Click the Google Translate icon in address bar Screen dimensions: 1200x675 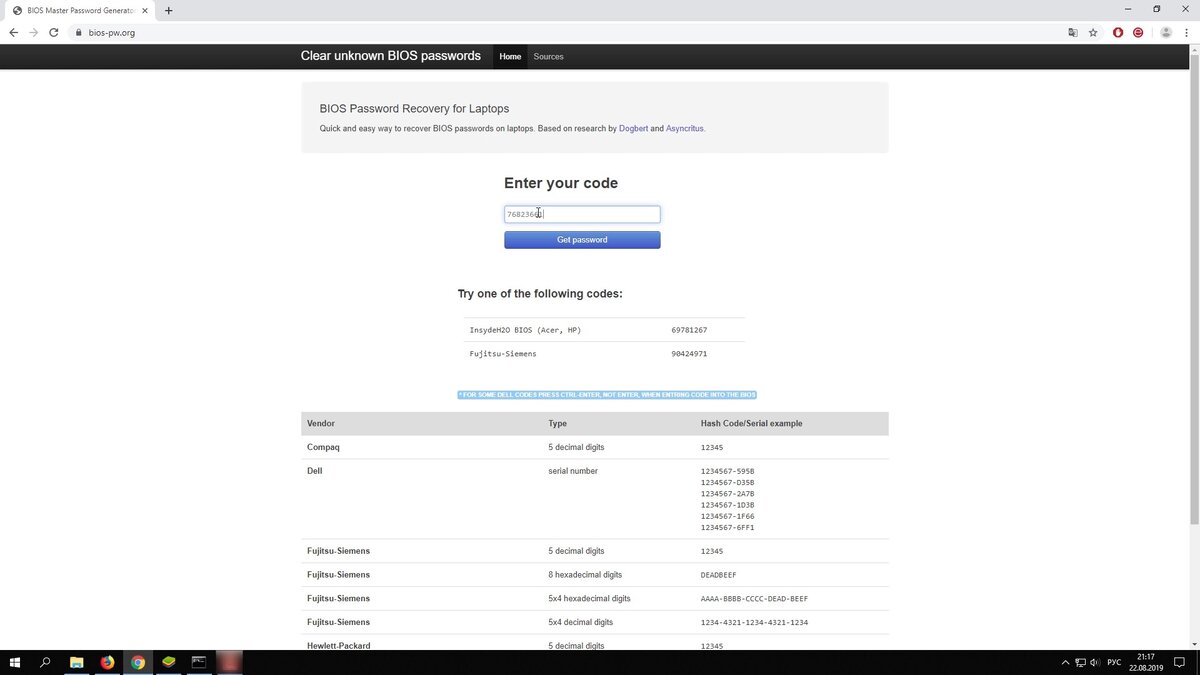point(1073,32)
